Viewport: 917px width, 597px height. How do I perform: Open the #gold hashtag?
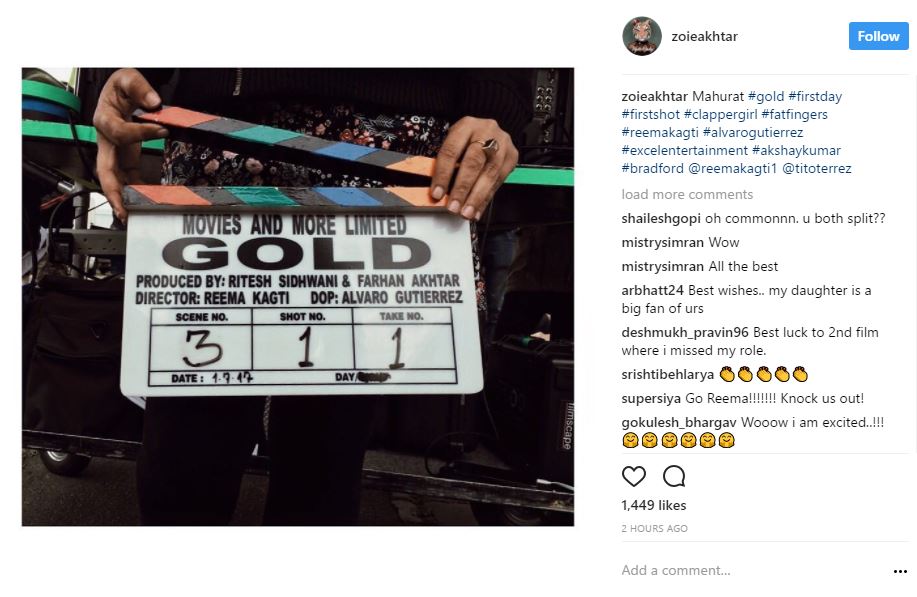tap(766, 96)
